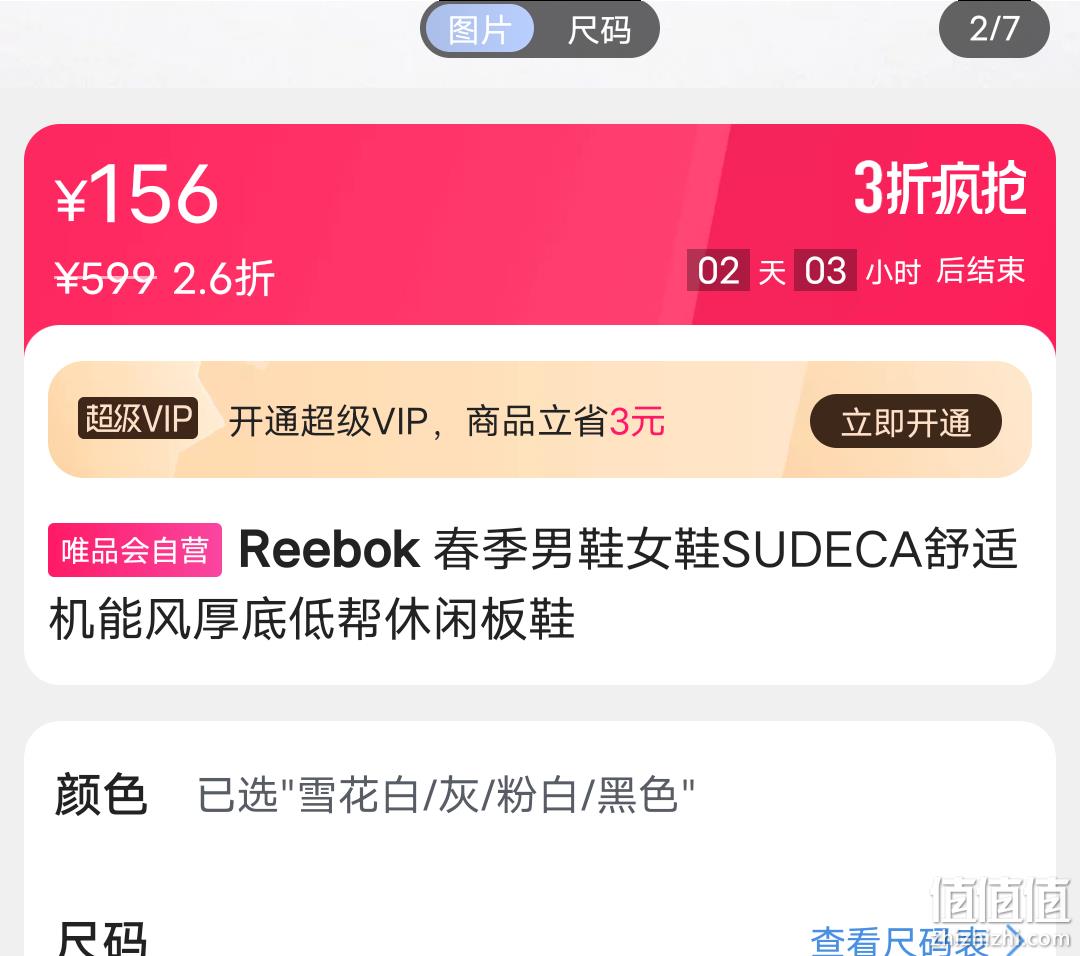Click the ¥156 sale price
This screenshot has height=956, width=1080.
pos(136,194)
